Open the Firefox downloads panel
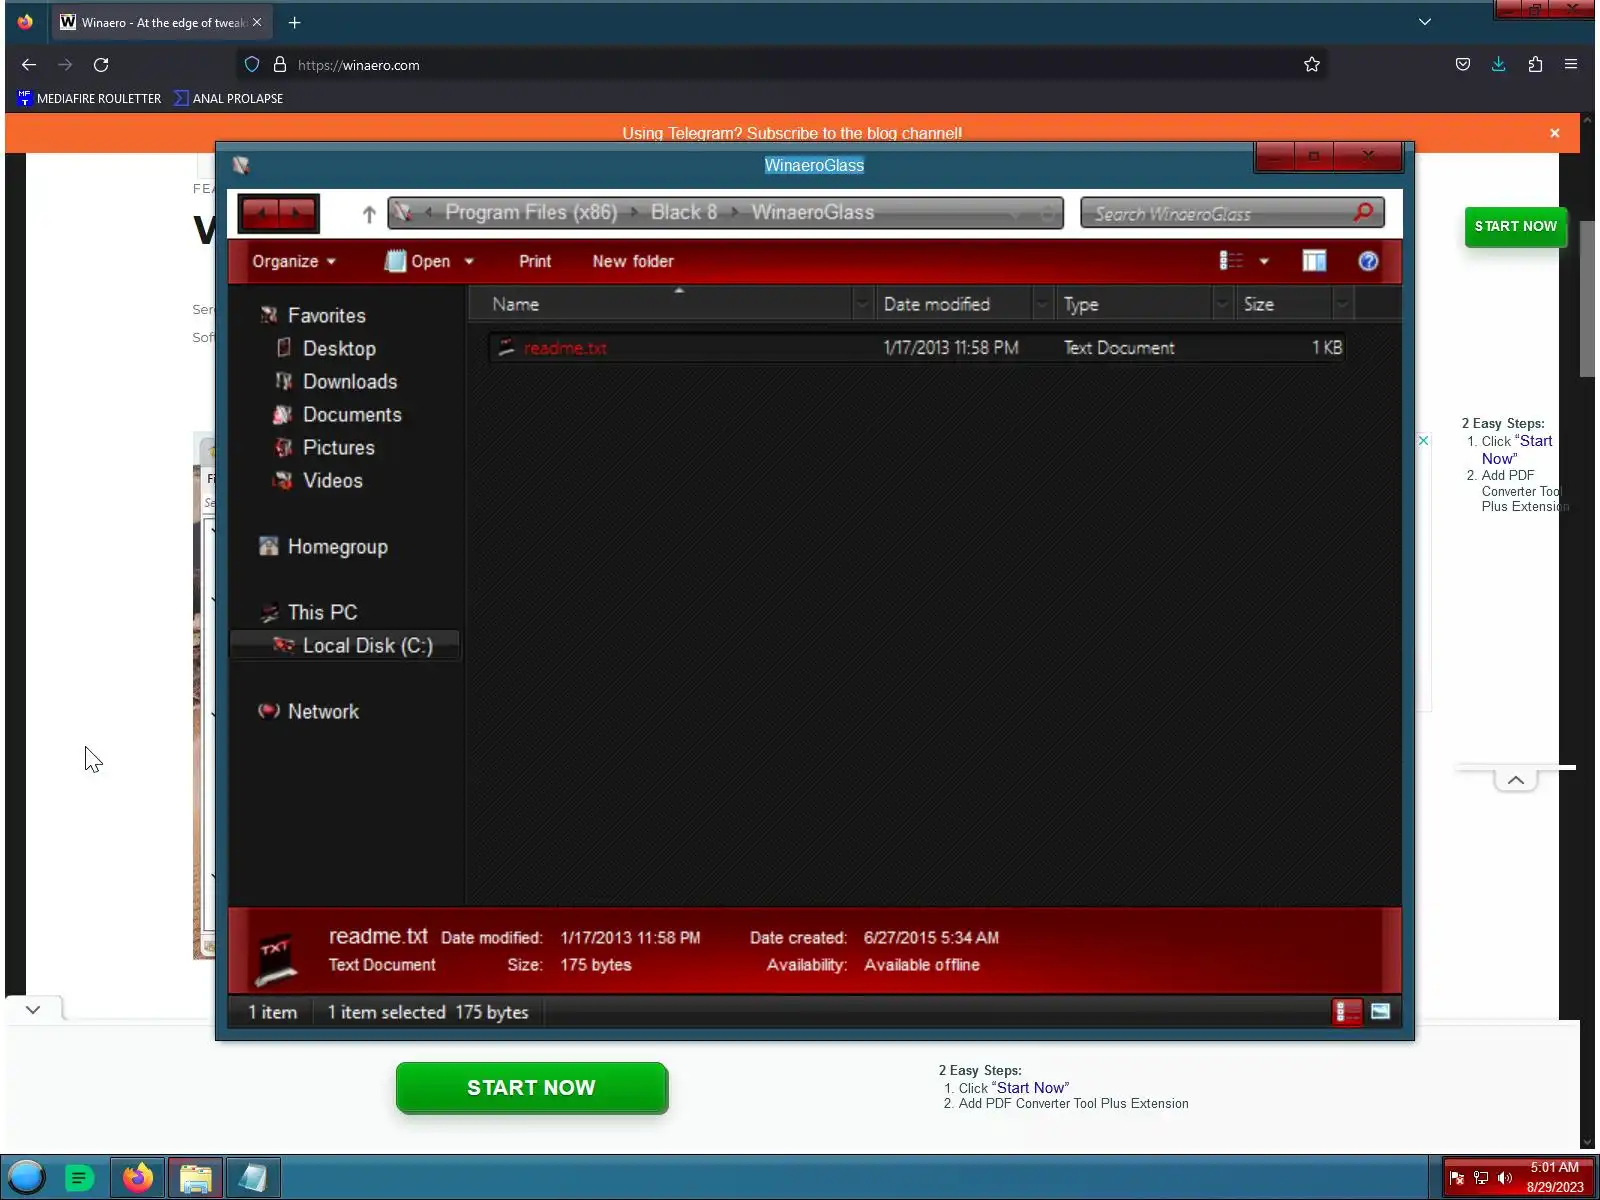Screen dimensions: 1600x1200 pyautogui.click(x=1499, y=65)
